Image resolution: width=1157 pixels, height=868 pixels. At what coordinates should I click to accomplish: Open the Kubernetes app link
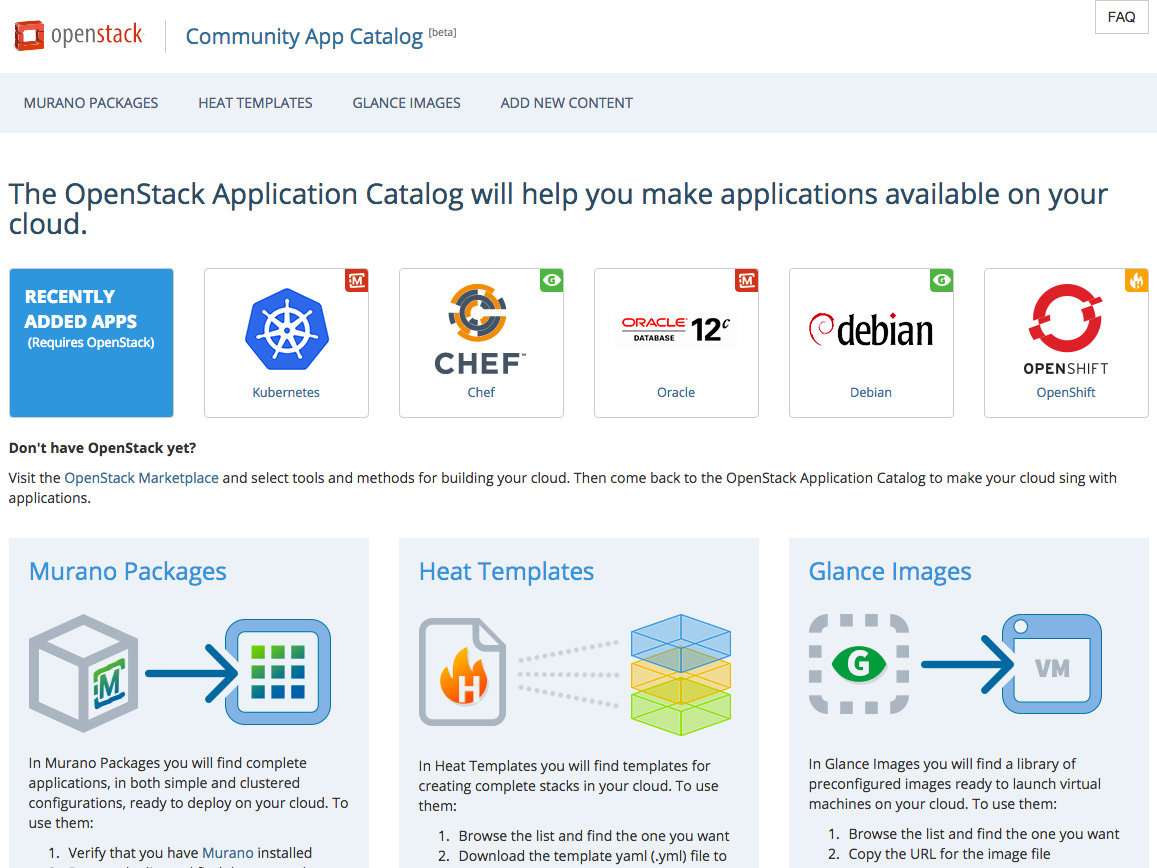coord(286,393)
